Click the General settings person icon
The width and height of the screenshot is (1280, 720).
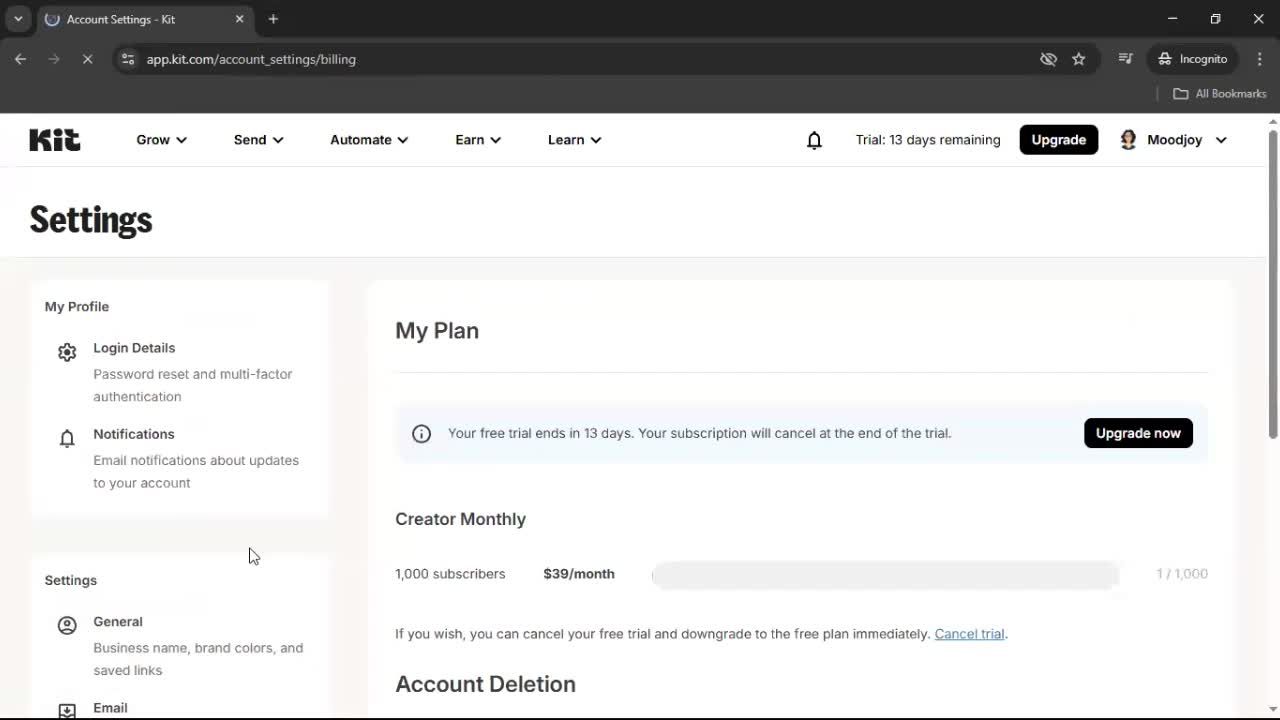coord(67,625)
